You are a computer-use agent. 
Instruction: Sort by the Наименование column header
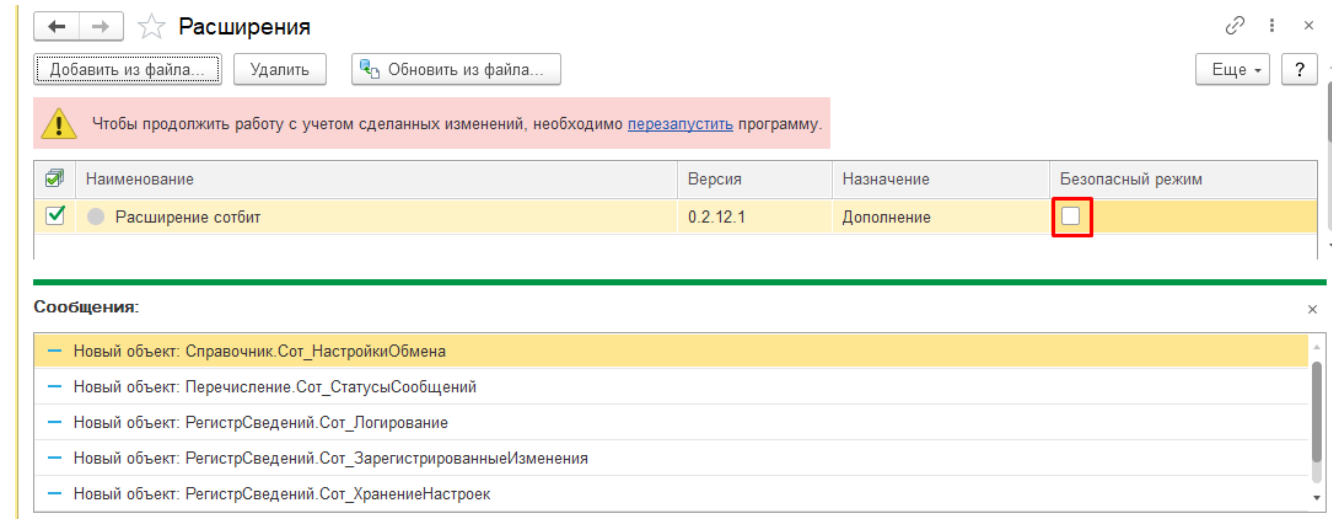pos(377,179)
